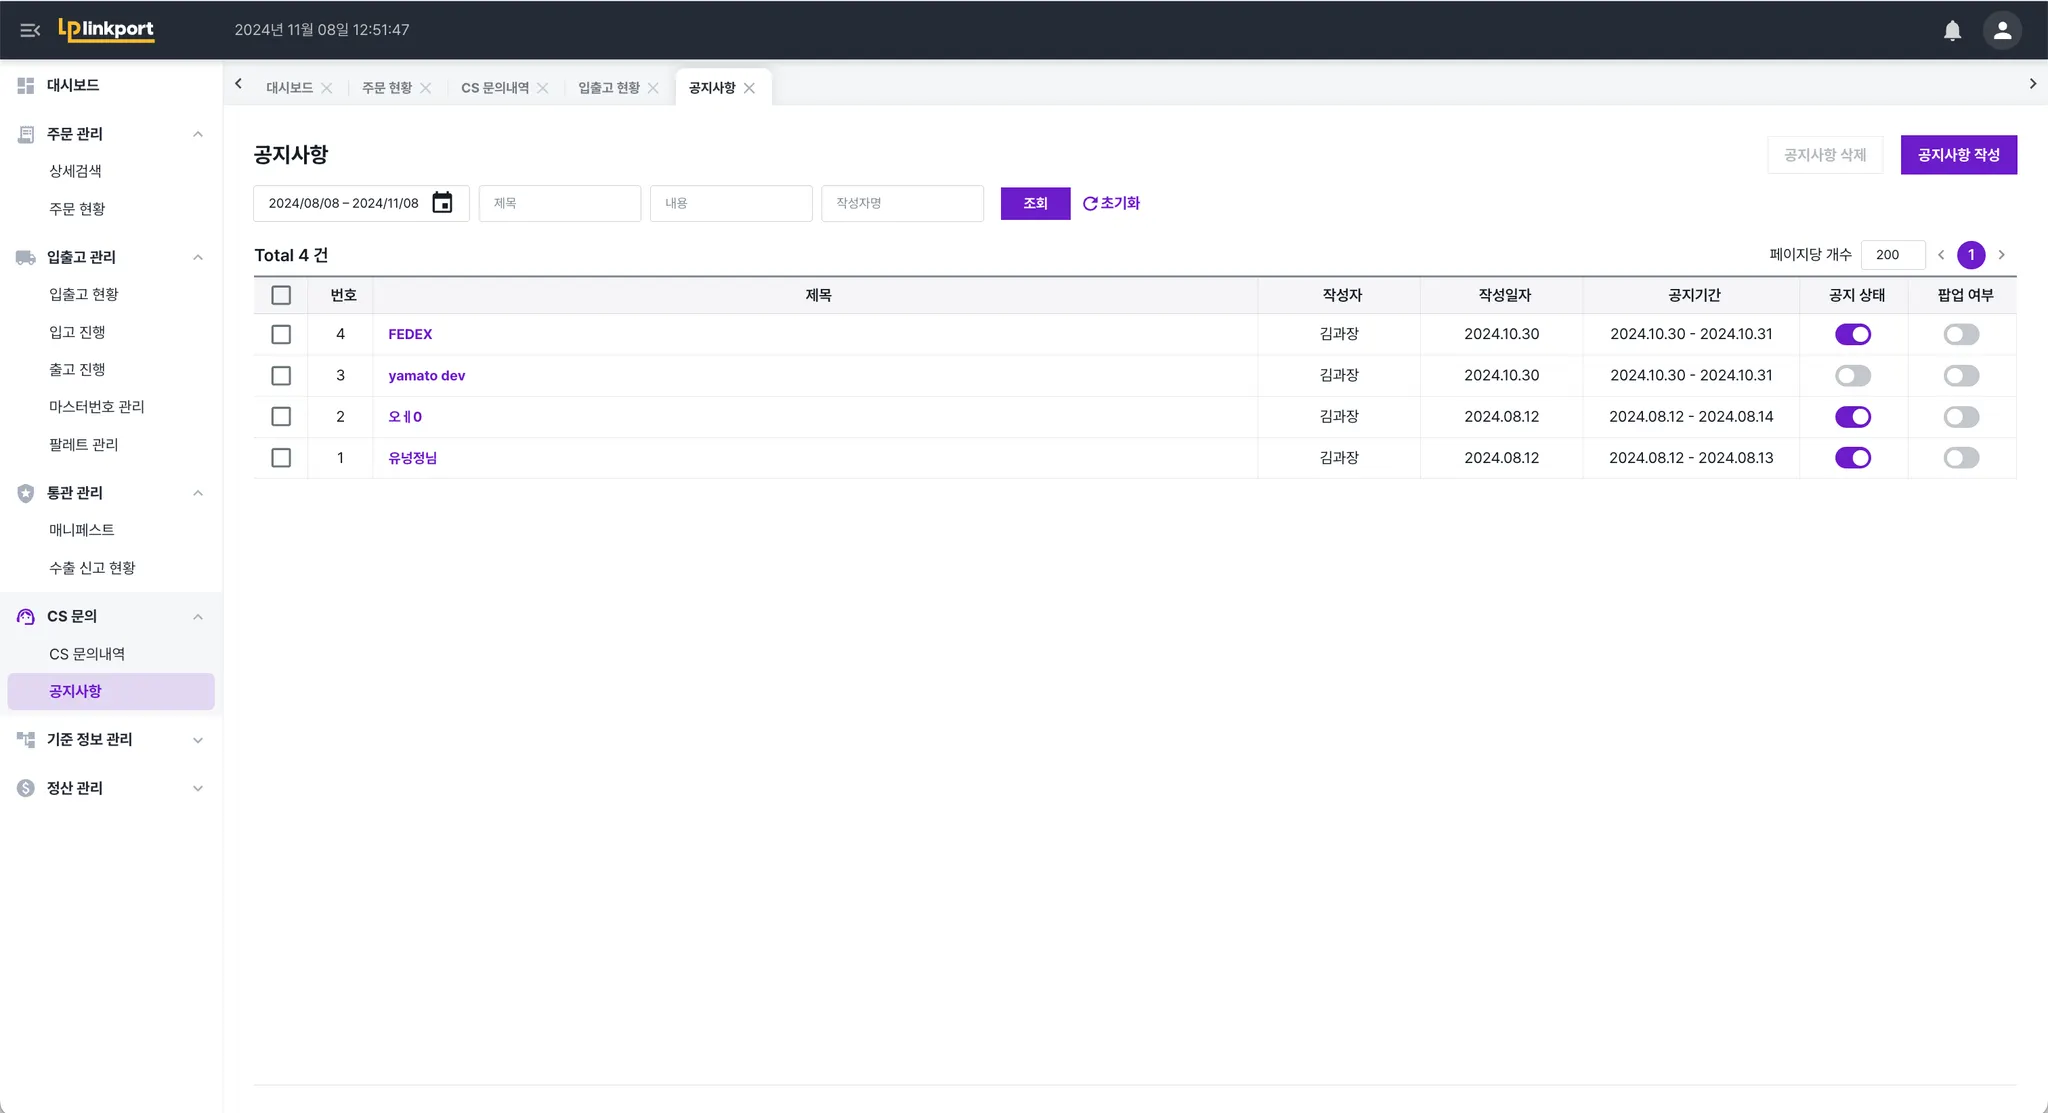Click the 제목 search input field

click(560, 203)
